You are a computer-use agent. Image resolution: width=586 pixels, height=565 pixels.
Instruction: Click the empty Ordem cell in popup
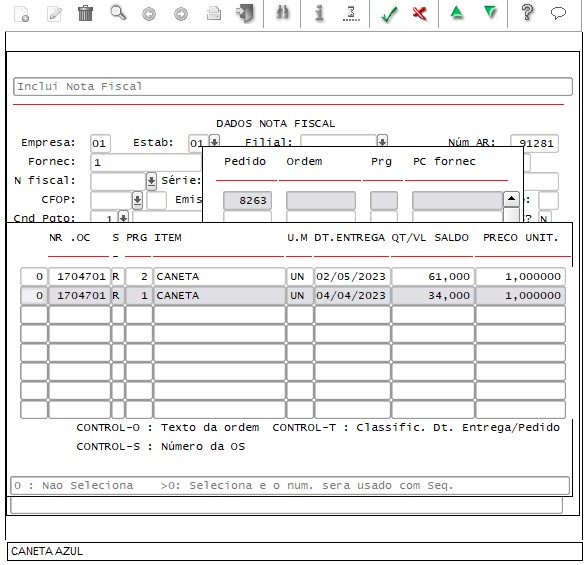click(321, 201)
